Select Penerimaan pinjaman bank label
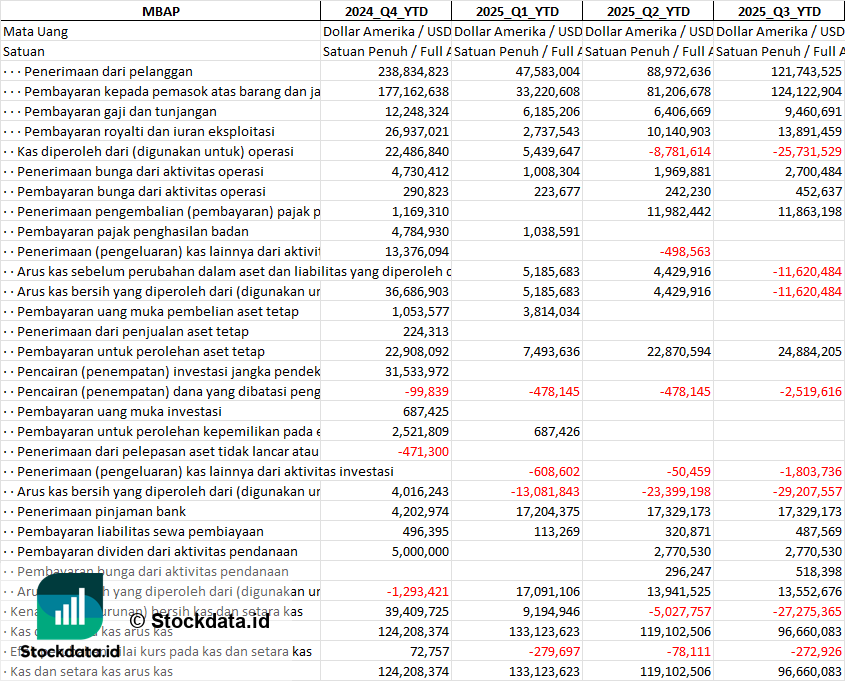 (101, 511)
